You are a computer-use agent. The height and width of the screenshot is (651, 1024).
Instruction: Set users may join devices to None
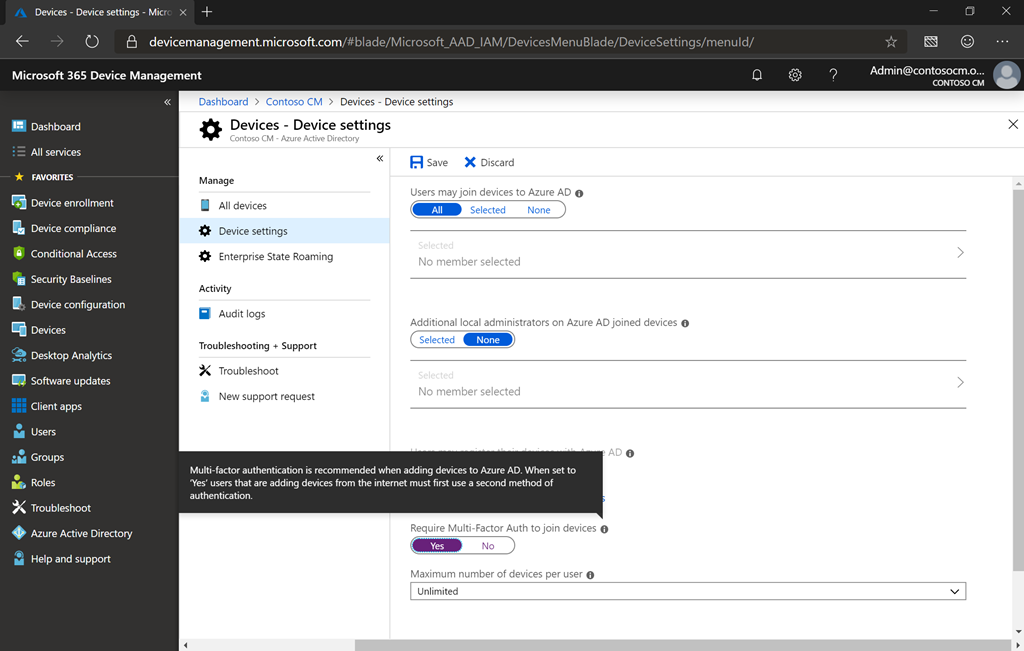[x=538, y=210]
